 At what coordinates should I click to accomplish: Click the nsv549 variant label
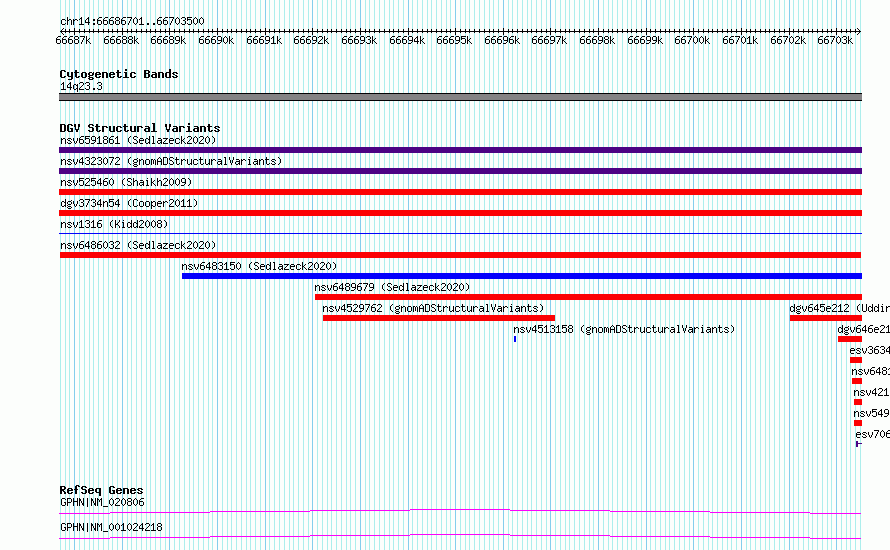[x=871, y=413]
